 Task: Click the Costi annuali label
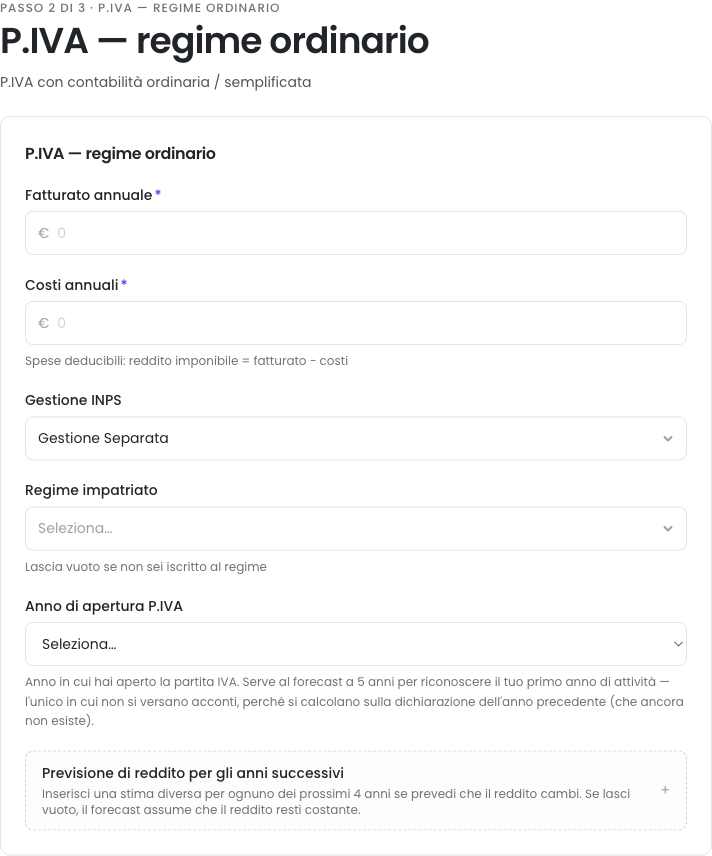tap(72, 285)
